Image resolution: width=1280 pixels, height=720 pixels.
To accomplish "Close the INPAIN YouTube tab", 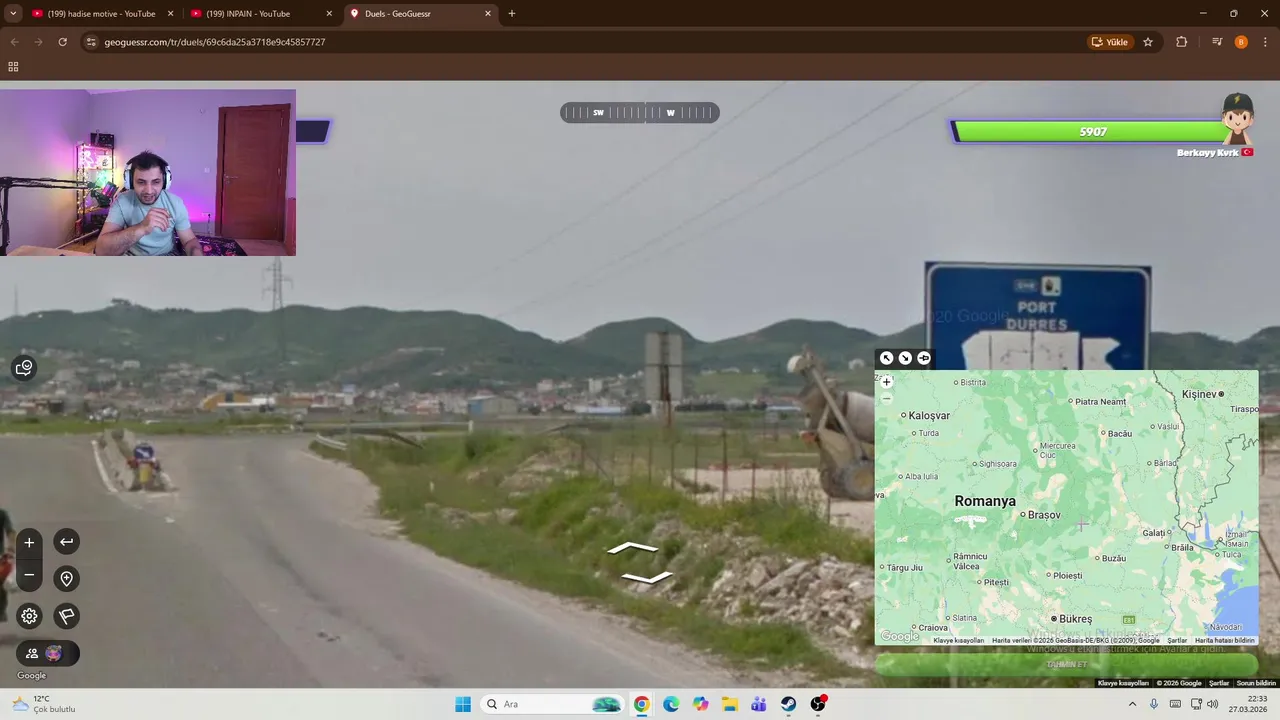I will tap(329, 14).
